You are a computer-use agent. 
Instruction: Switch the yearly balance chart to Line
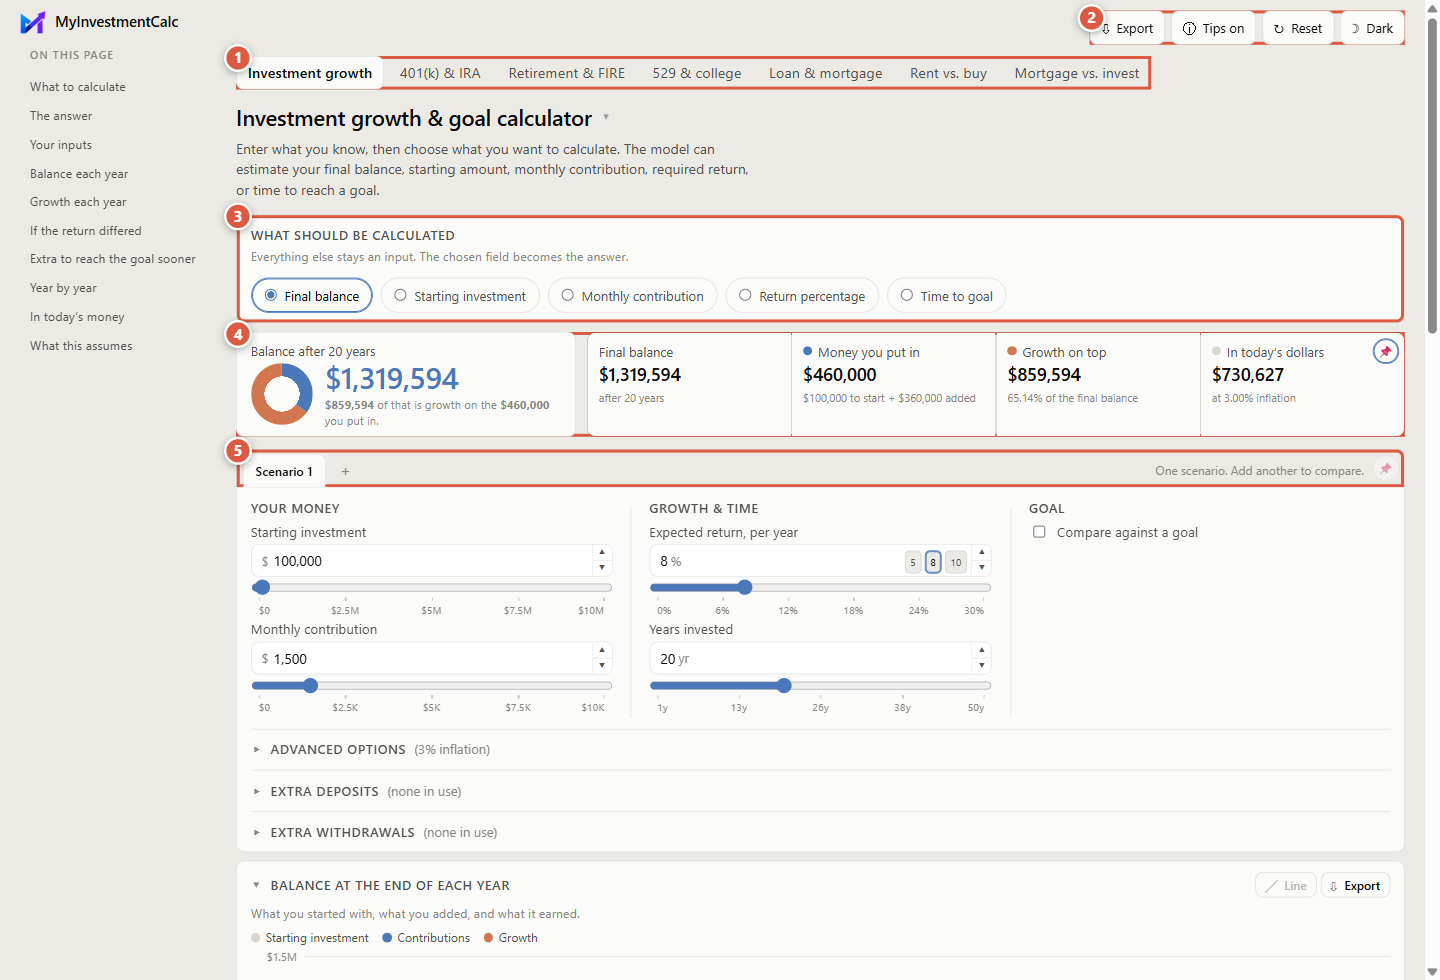tap(1286, 886)
